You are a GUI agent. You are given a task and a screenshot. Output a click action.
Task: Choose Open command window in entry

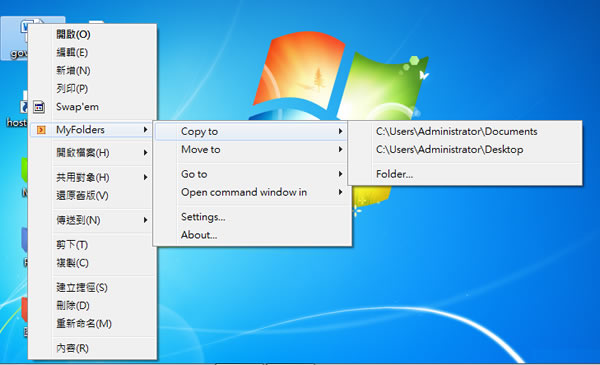pyautogui.click(x=252, y=192)
